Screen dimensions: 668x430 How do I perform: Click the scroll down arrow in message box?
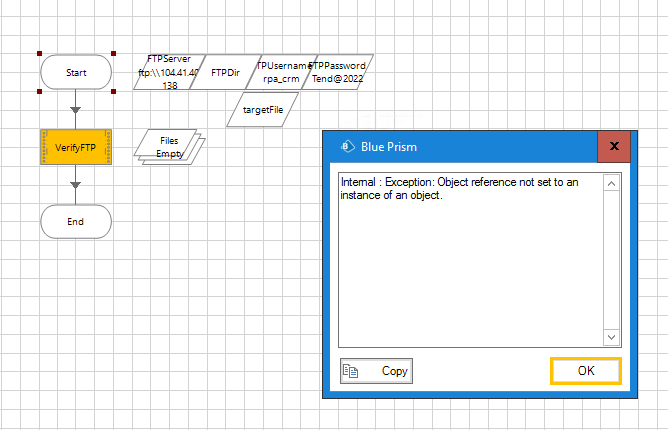[611, 337]
